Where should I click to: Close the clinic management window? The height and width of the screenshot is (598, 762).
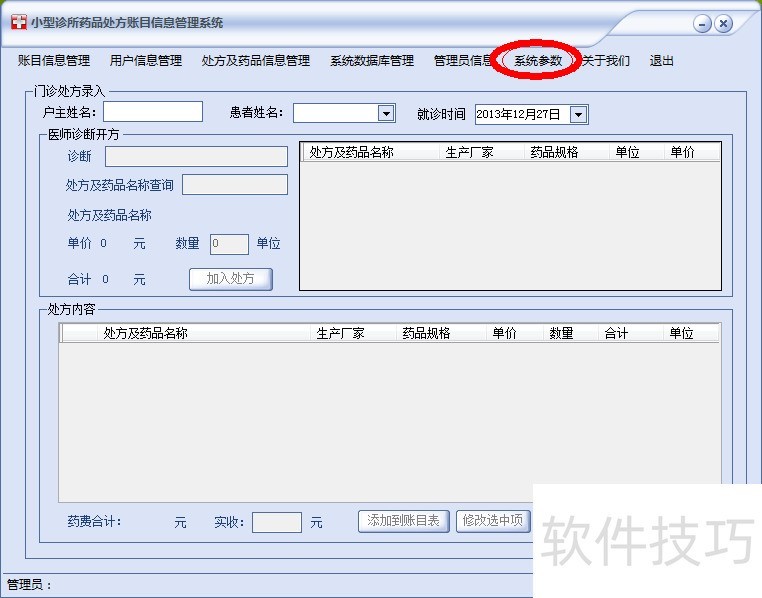coord(724,24)
